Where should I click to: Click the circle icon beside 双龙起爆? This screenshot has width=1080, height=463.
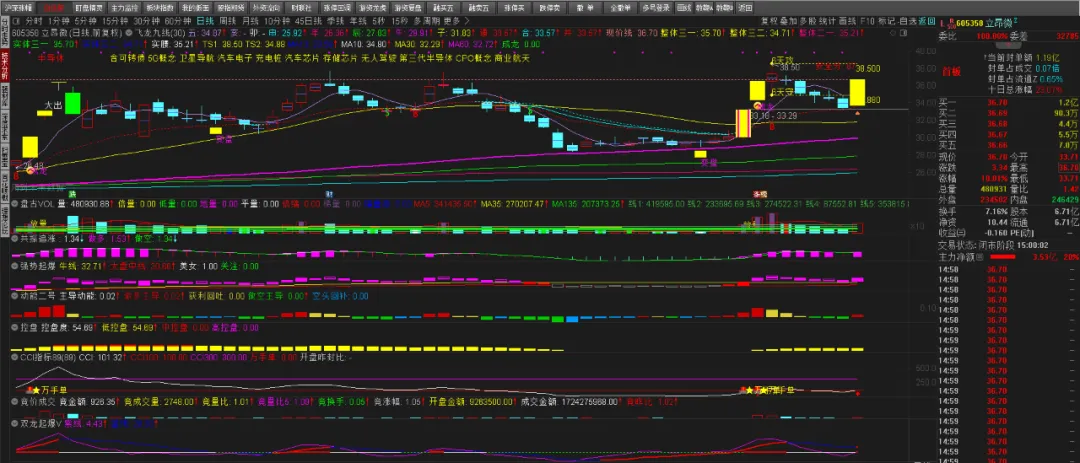pos(15,424)
